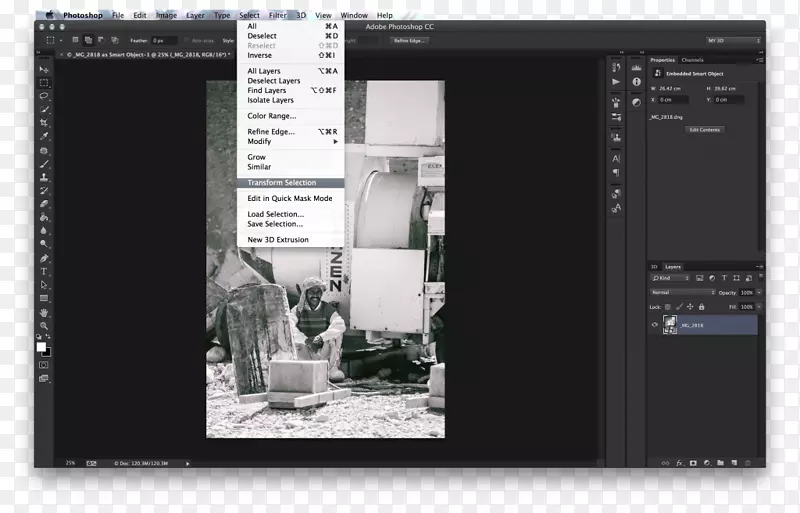Select the Path Selection tool
The width and height of the screenshot is (800, 513).
pos(44,285)
